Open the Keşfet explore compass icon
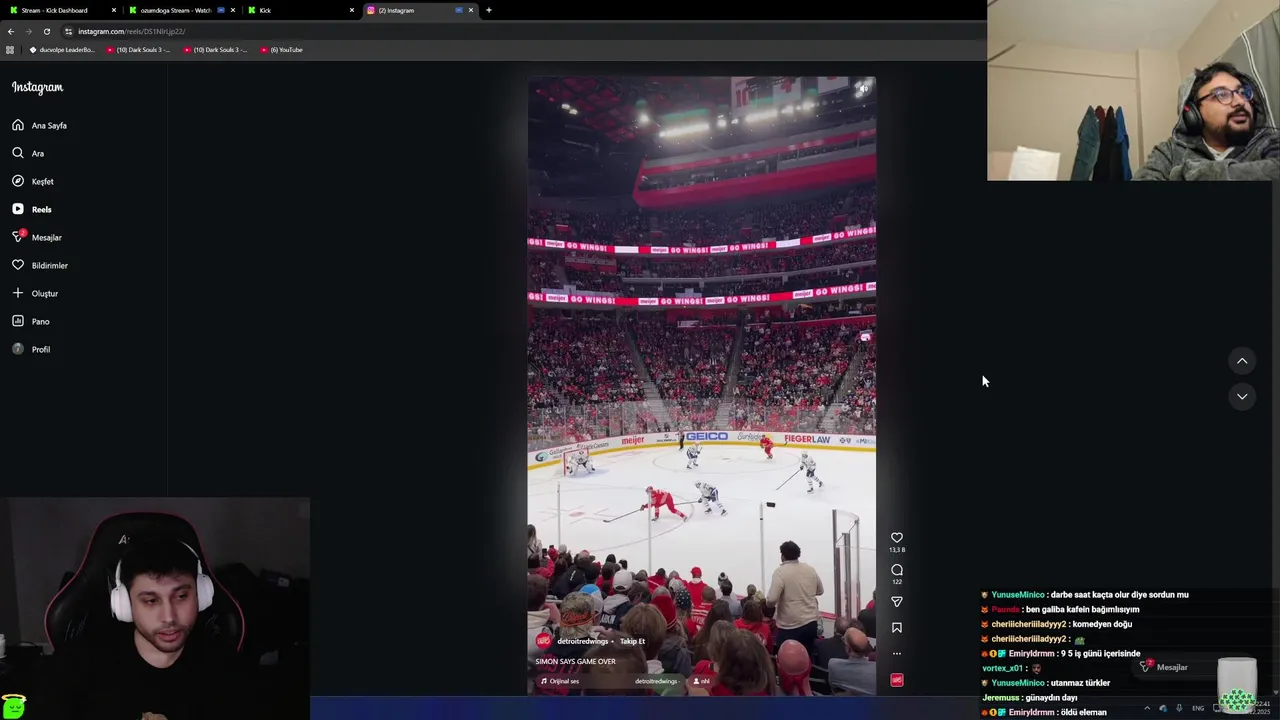The width and height of the screenshot is (1280, 720). [18, 181]
